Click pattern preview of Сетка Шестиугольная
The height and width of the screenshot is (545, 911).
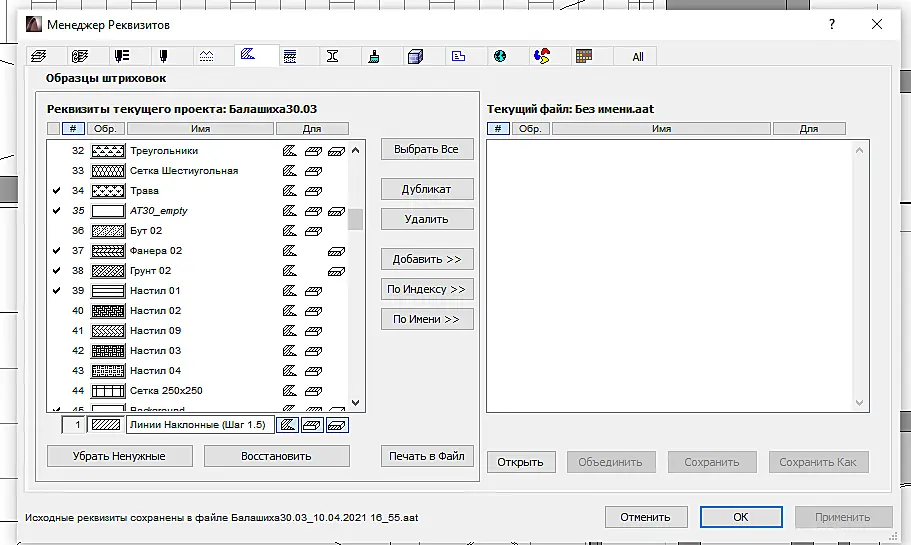[x=108, y=171]
